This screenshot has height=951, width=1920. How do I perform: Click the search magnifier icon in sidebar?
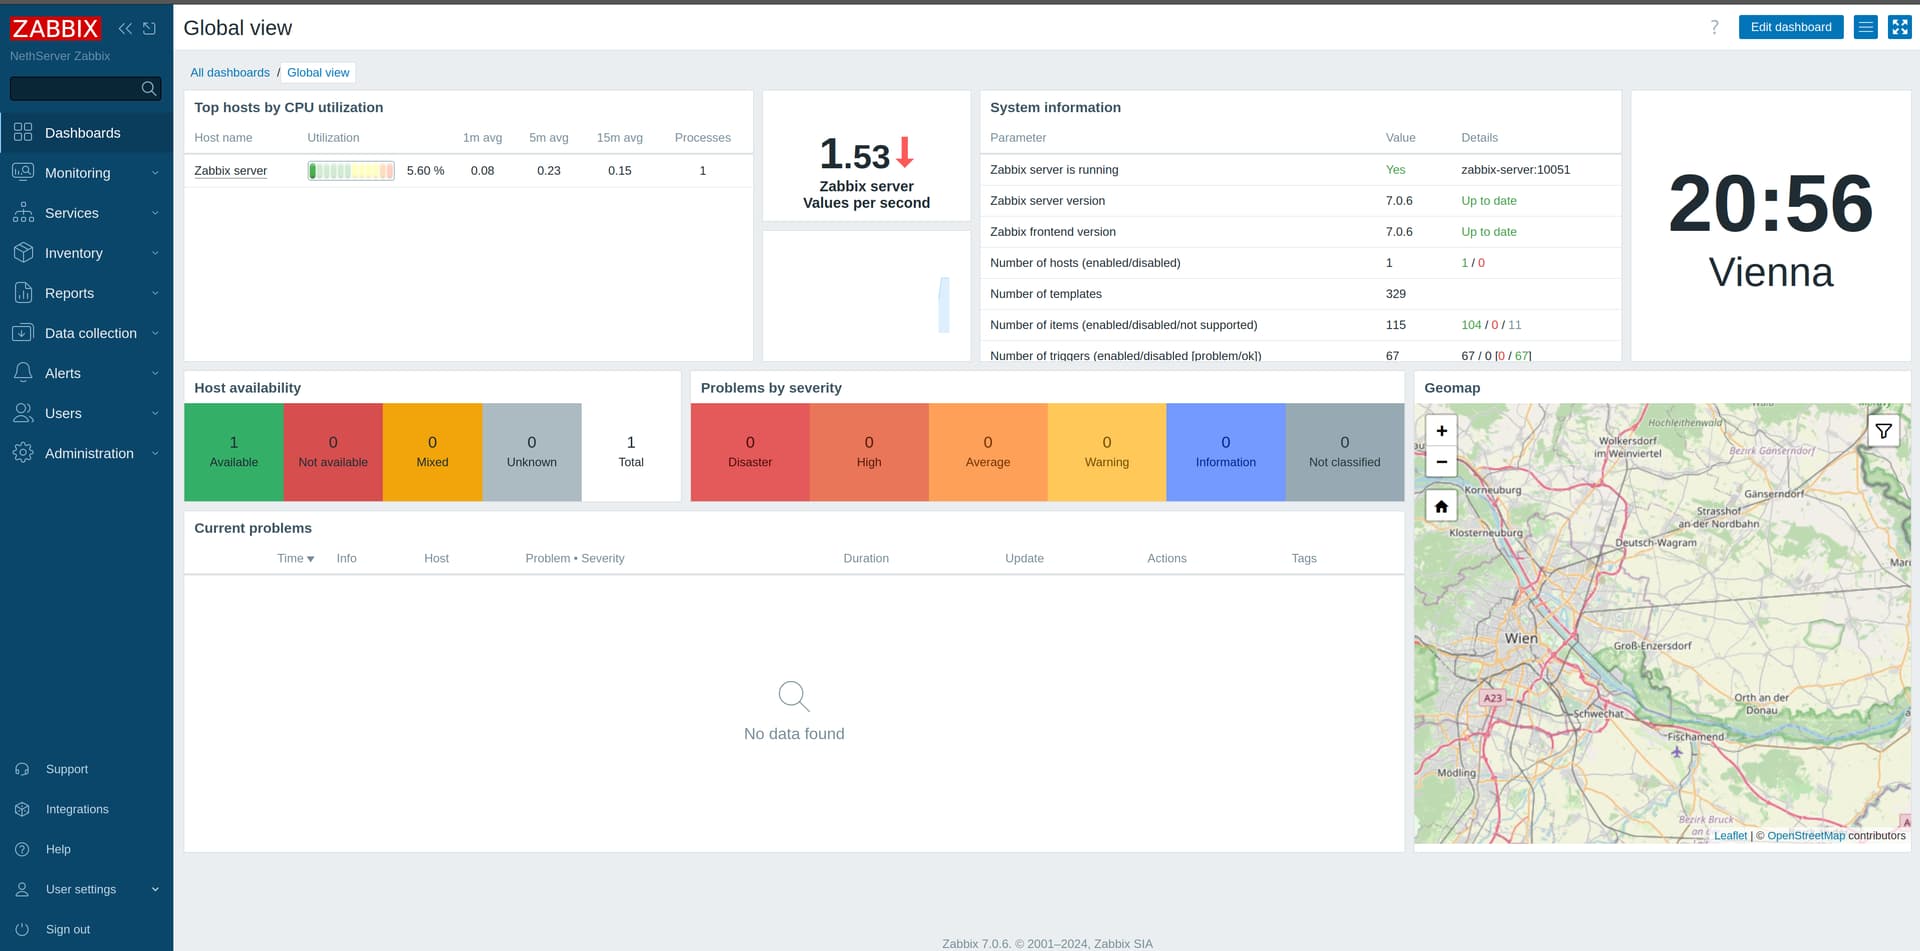149,89
